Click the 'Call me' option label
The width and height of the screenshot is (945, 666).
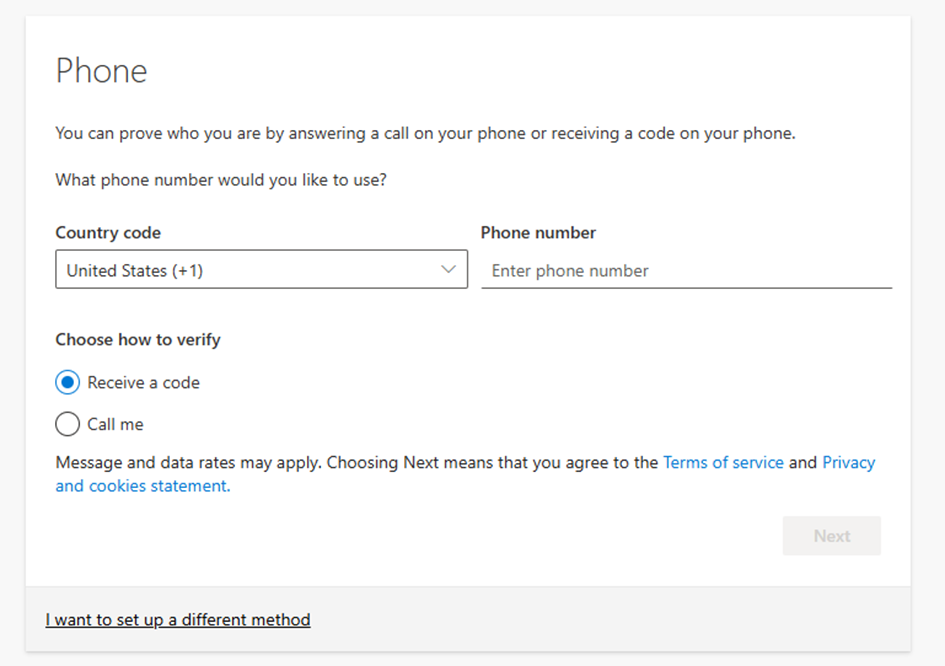115,425
